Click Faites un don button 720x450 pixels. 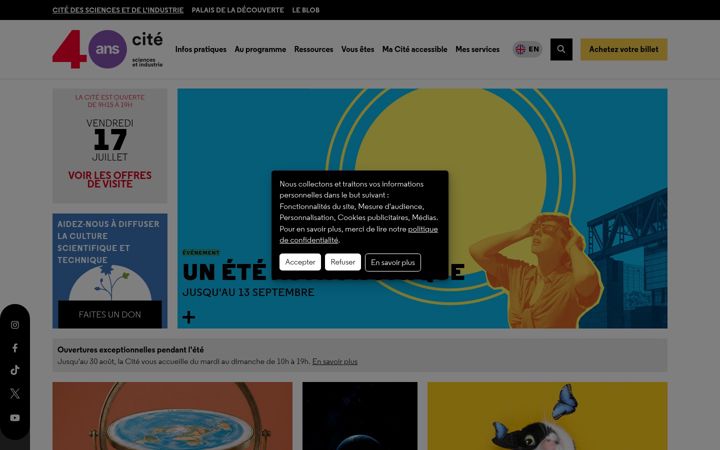pyautogui.click(x=110, y=315)
